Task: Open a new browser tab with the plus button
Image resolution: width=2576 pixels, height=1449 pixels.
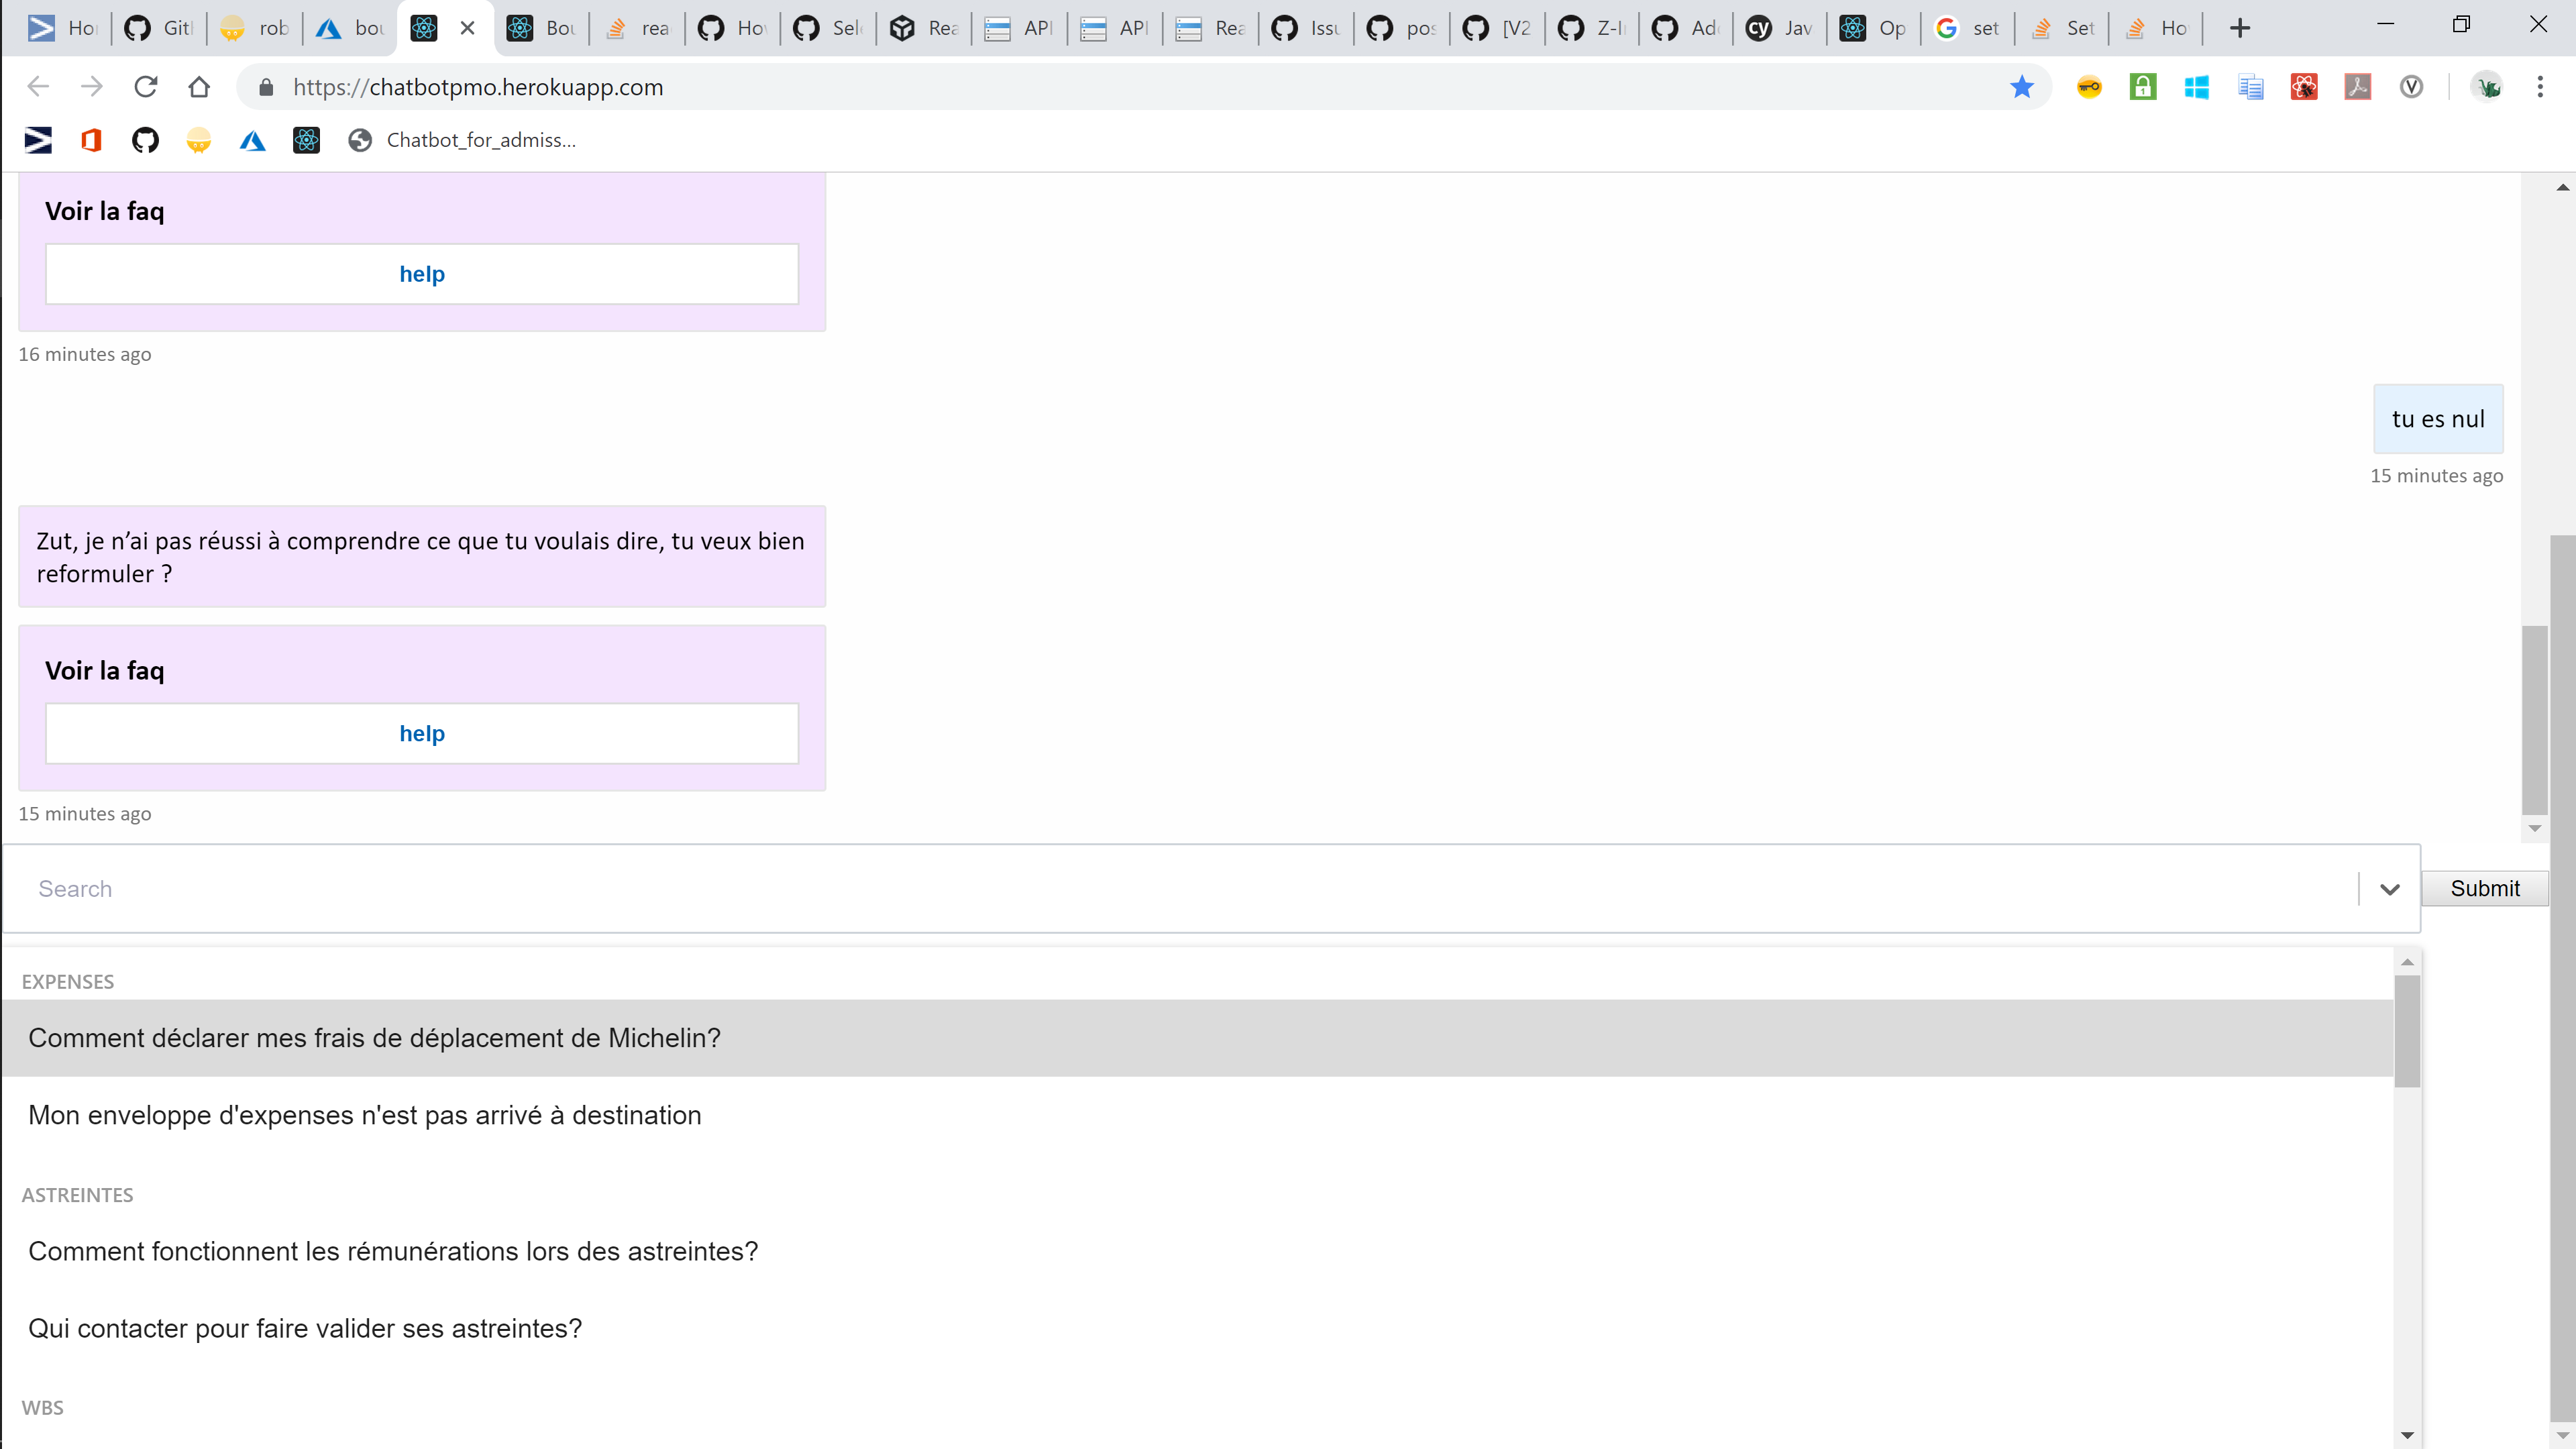Action: point(2240,28)
